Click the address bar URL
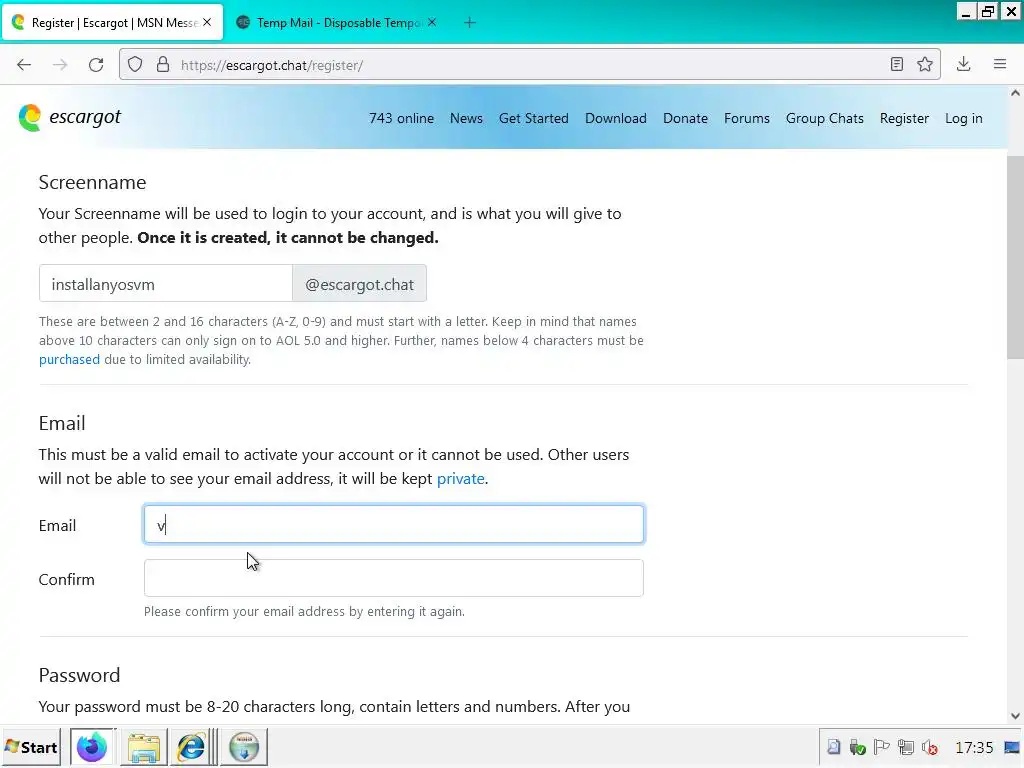This screenshot has height=768, width=1024. click(272, 65)
